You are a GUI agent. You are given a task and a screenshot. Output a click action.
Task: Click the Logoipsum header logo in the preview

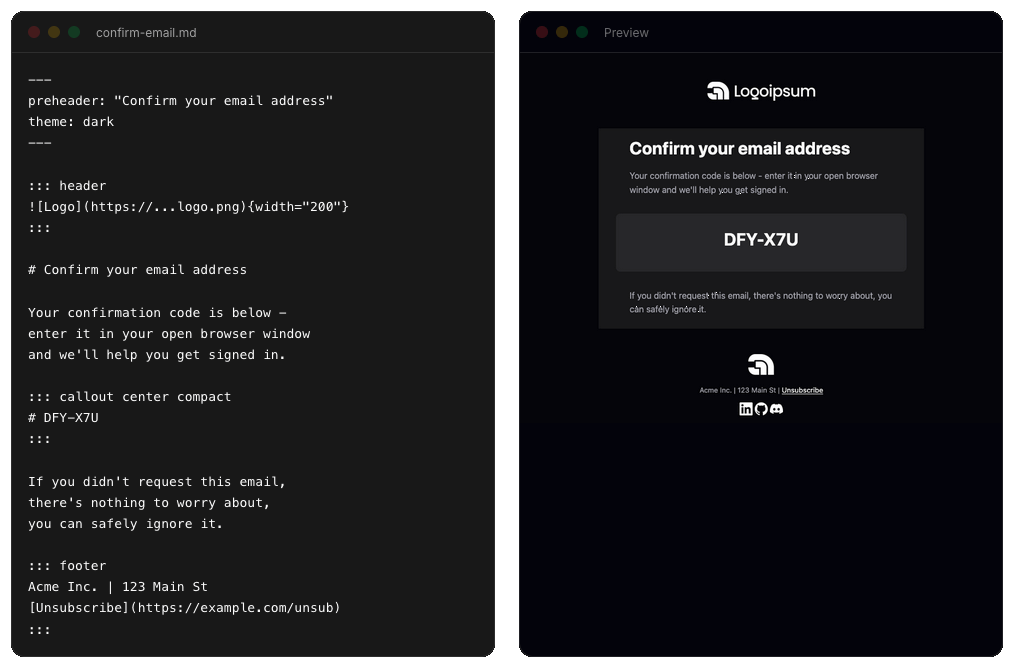[x=761, y=91]
